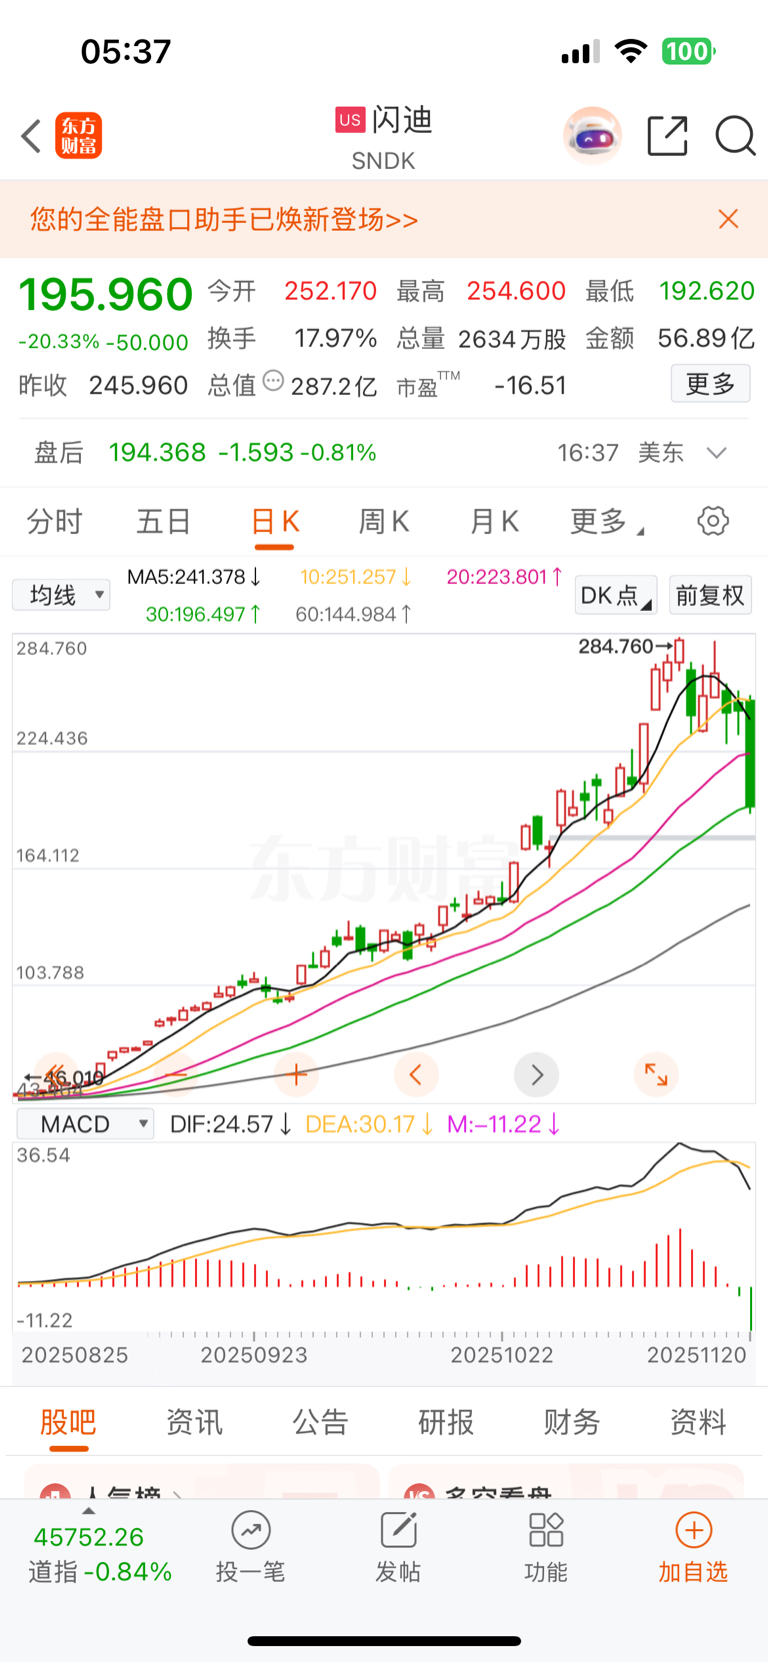Screen dimensions: 768x1663
Task: Switch to the 五日 tab
Action: click(x=164, y=521)
